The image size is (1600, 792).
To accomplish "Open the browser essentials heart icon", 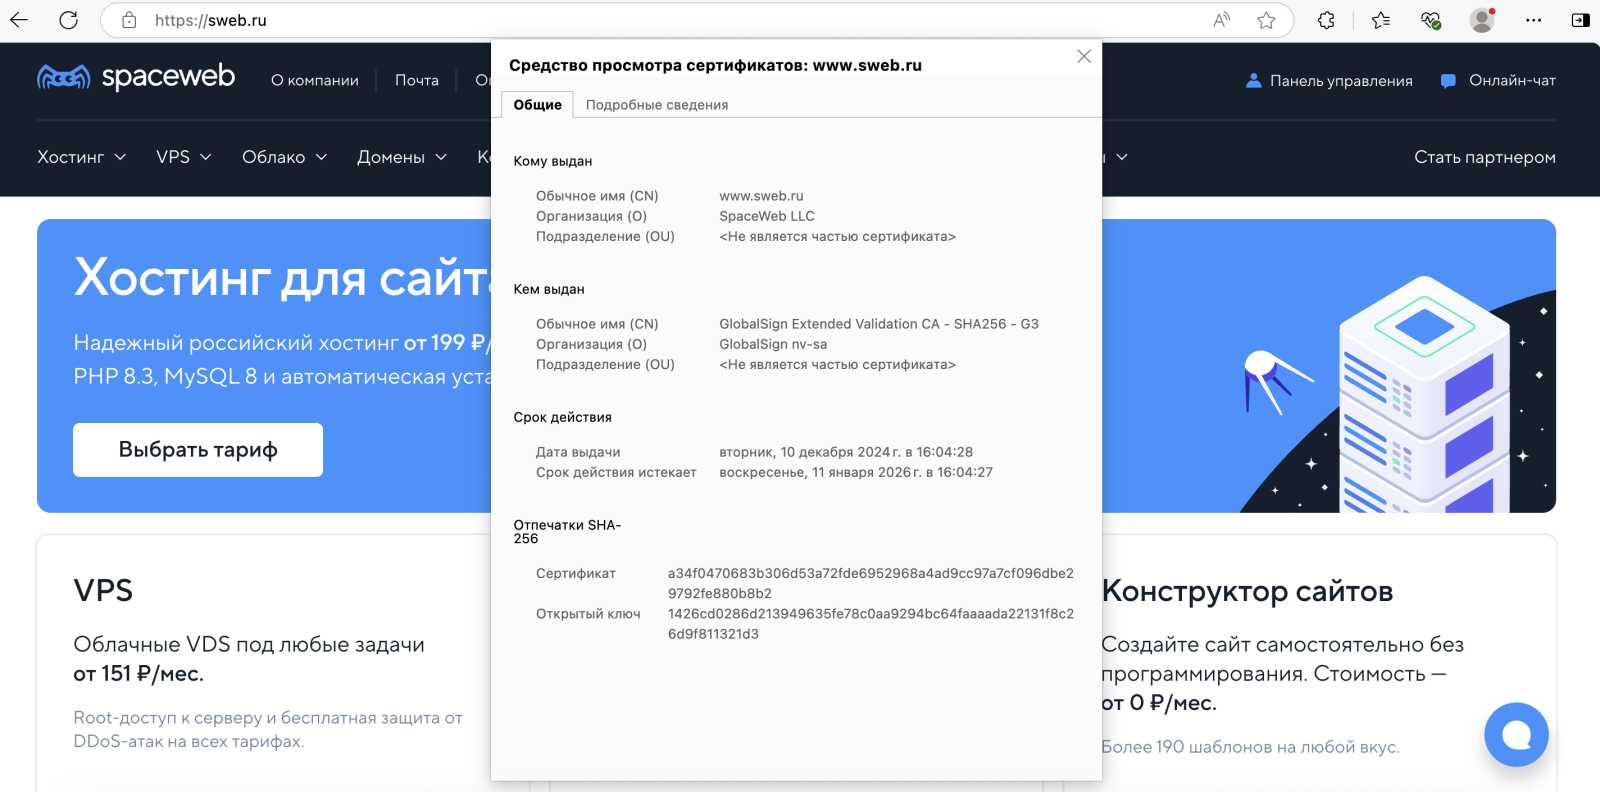I will click(1431, 20).
